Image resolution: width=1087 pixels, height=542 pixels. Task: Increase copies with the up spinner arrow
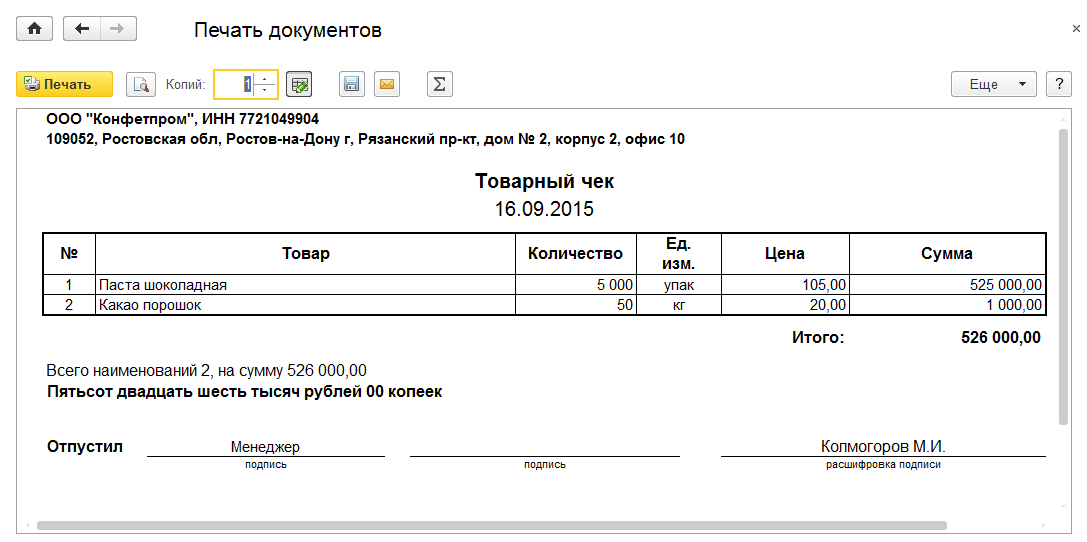(265, 79)
